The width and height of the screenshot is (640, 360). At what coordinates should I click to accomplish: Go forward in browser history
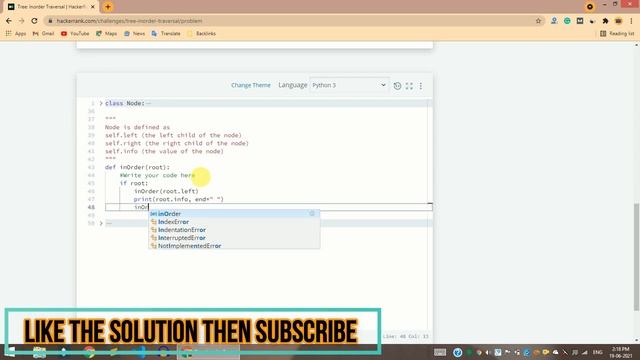pos(22,21)
